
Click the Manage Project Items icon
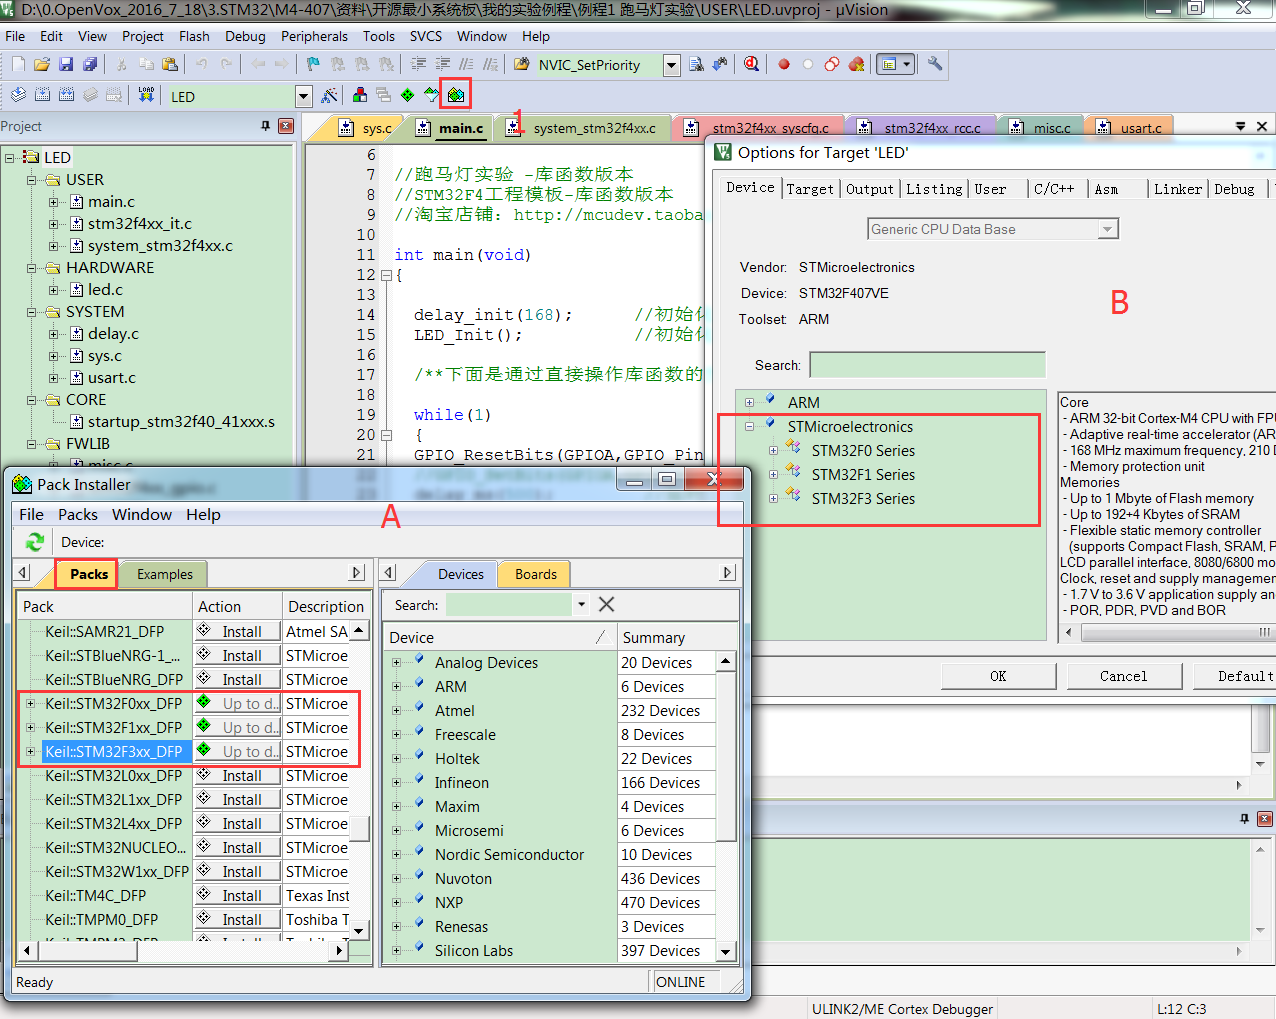pos(360,95)
